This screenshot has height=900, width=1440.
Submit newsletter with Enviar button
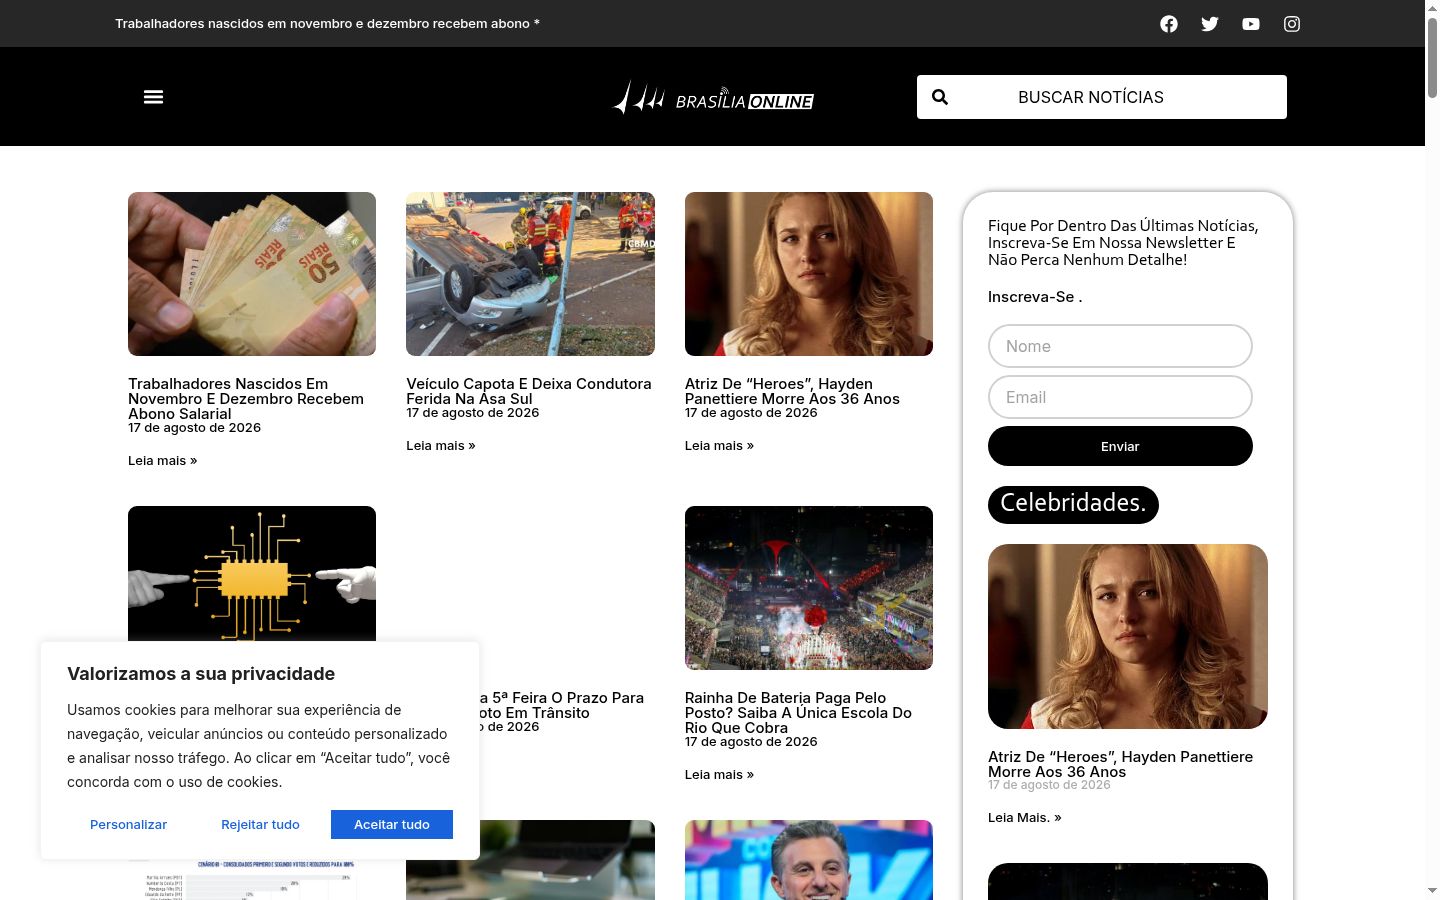click(1120, 446)
